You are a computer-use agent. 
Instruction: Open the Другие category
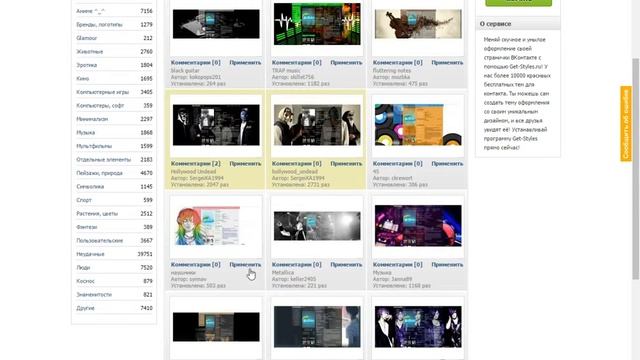click(85, 307)
